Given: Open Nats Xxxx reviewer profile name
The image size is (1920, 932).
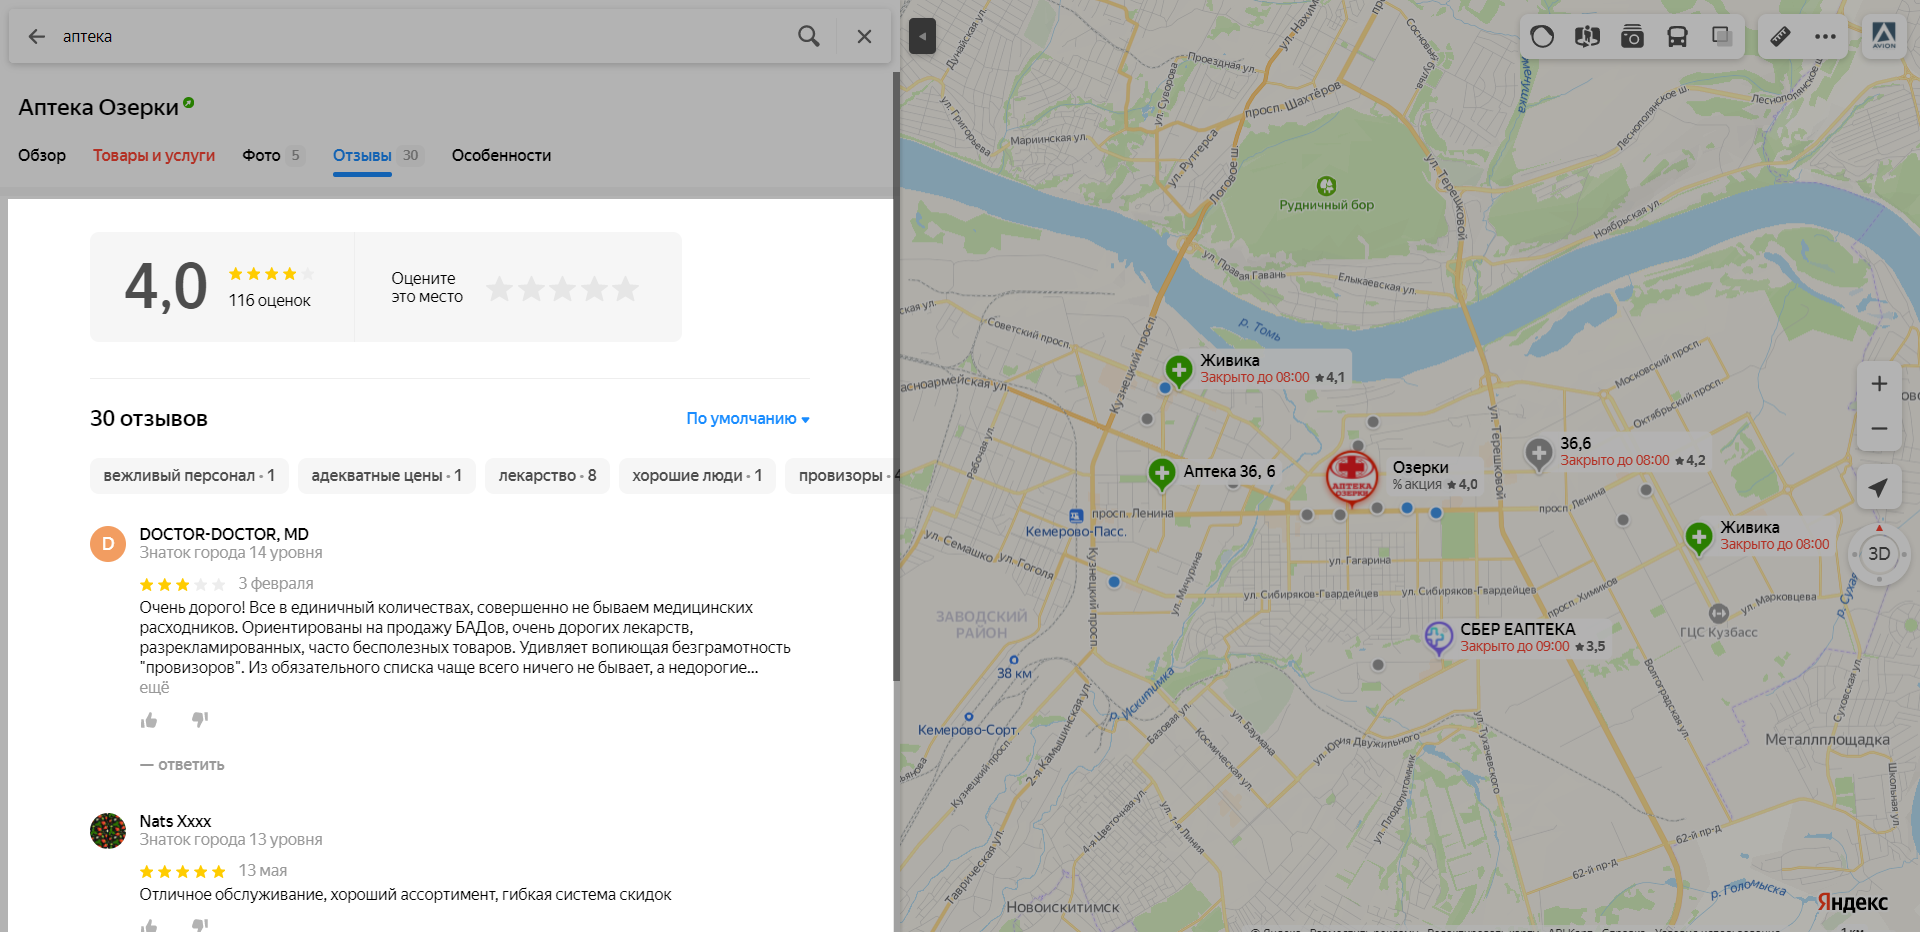Looking at the screenshot, I should [175, 821].
